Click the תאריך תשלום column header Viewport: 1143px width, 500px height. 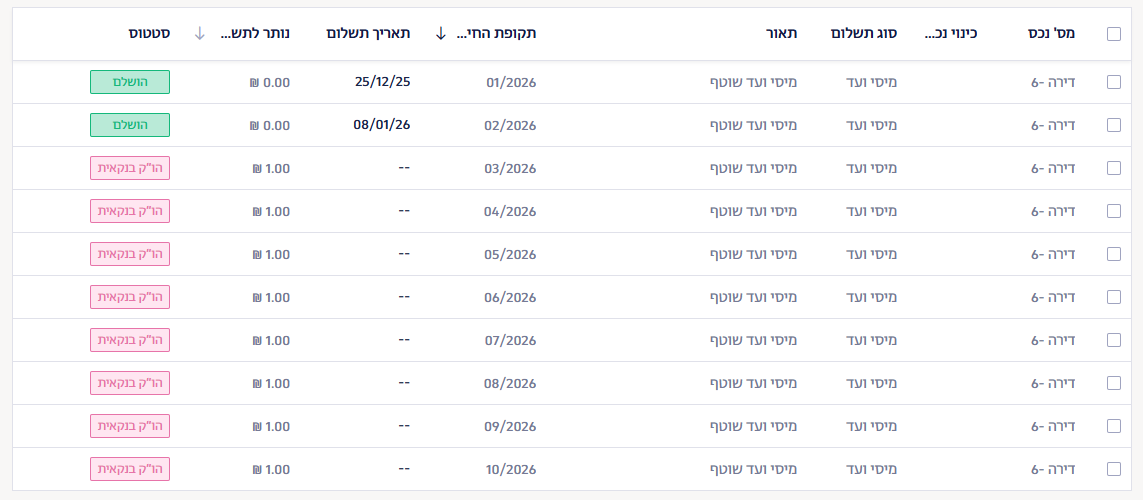point(368,33)
